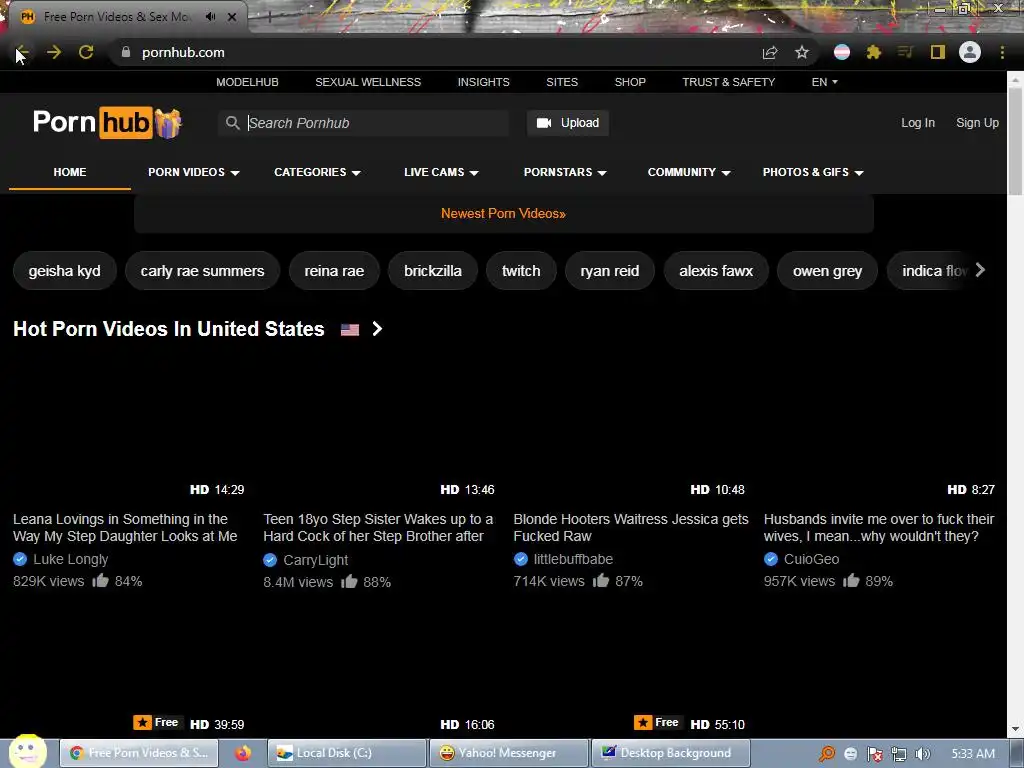The height and width of the screenshot is (768, 1024).
Task: Switch to Local Disk (C:) in the taskbar
Action: click(346, 753)
